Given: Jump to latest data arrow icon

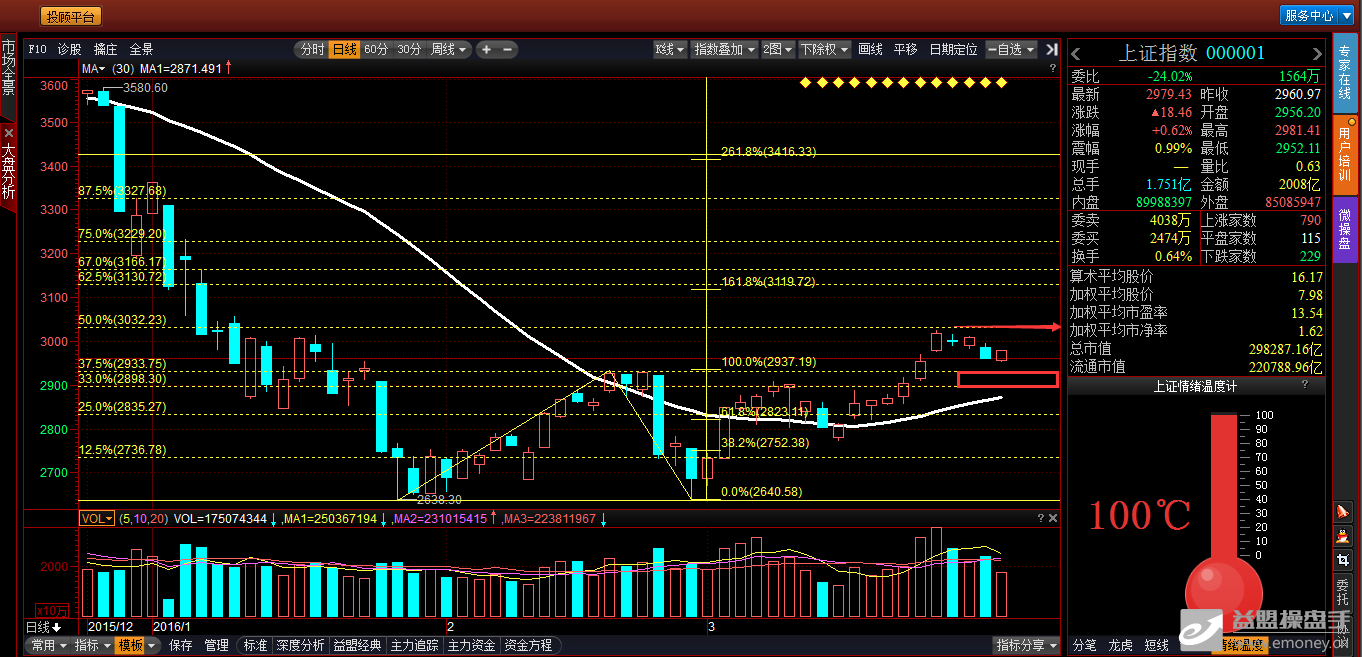Looking at the screenshot, I should tap(1051, 49).
